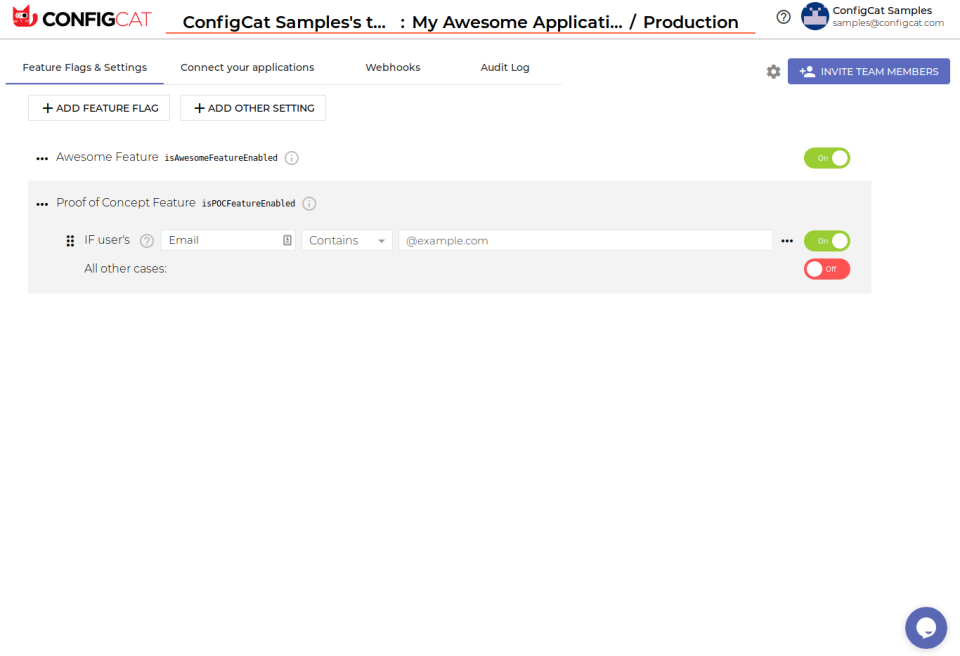Open the targeting rule actions menu
Screen dimensions: 960x656
point(787,240)
